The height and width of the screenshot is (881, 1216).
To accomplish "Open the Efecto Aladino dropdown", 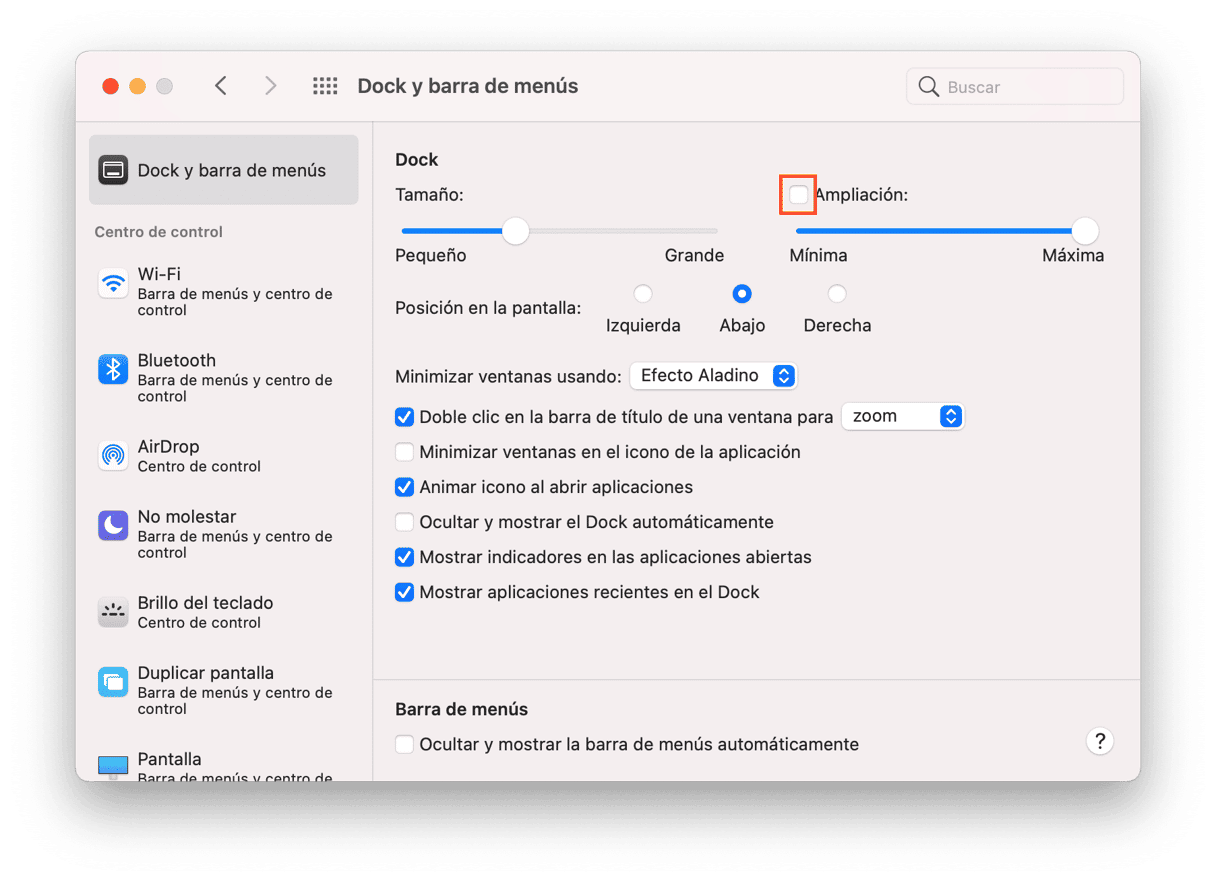I will click(713, 376).
